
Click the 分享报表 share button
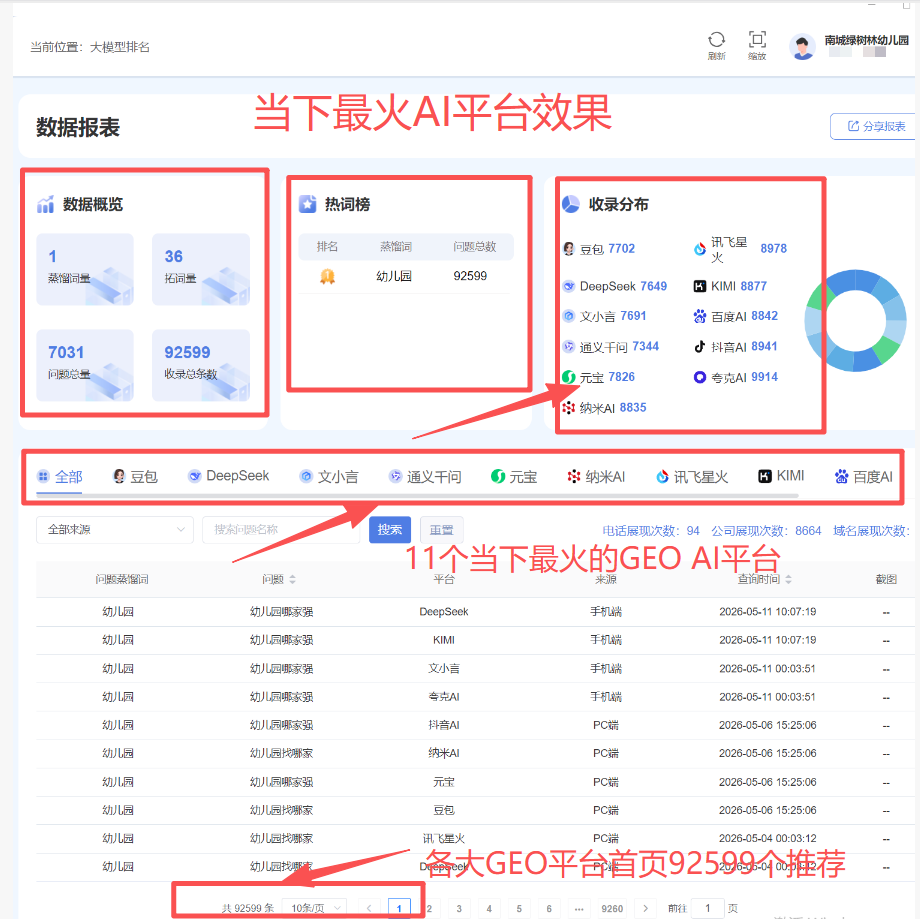(x=873, y=126)
